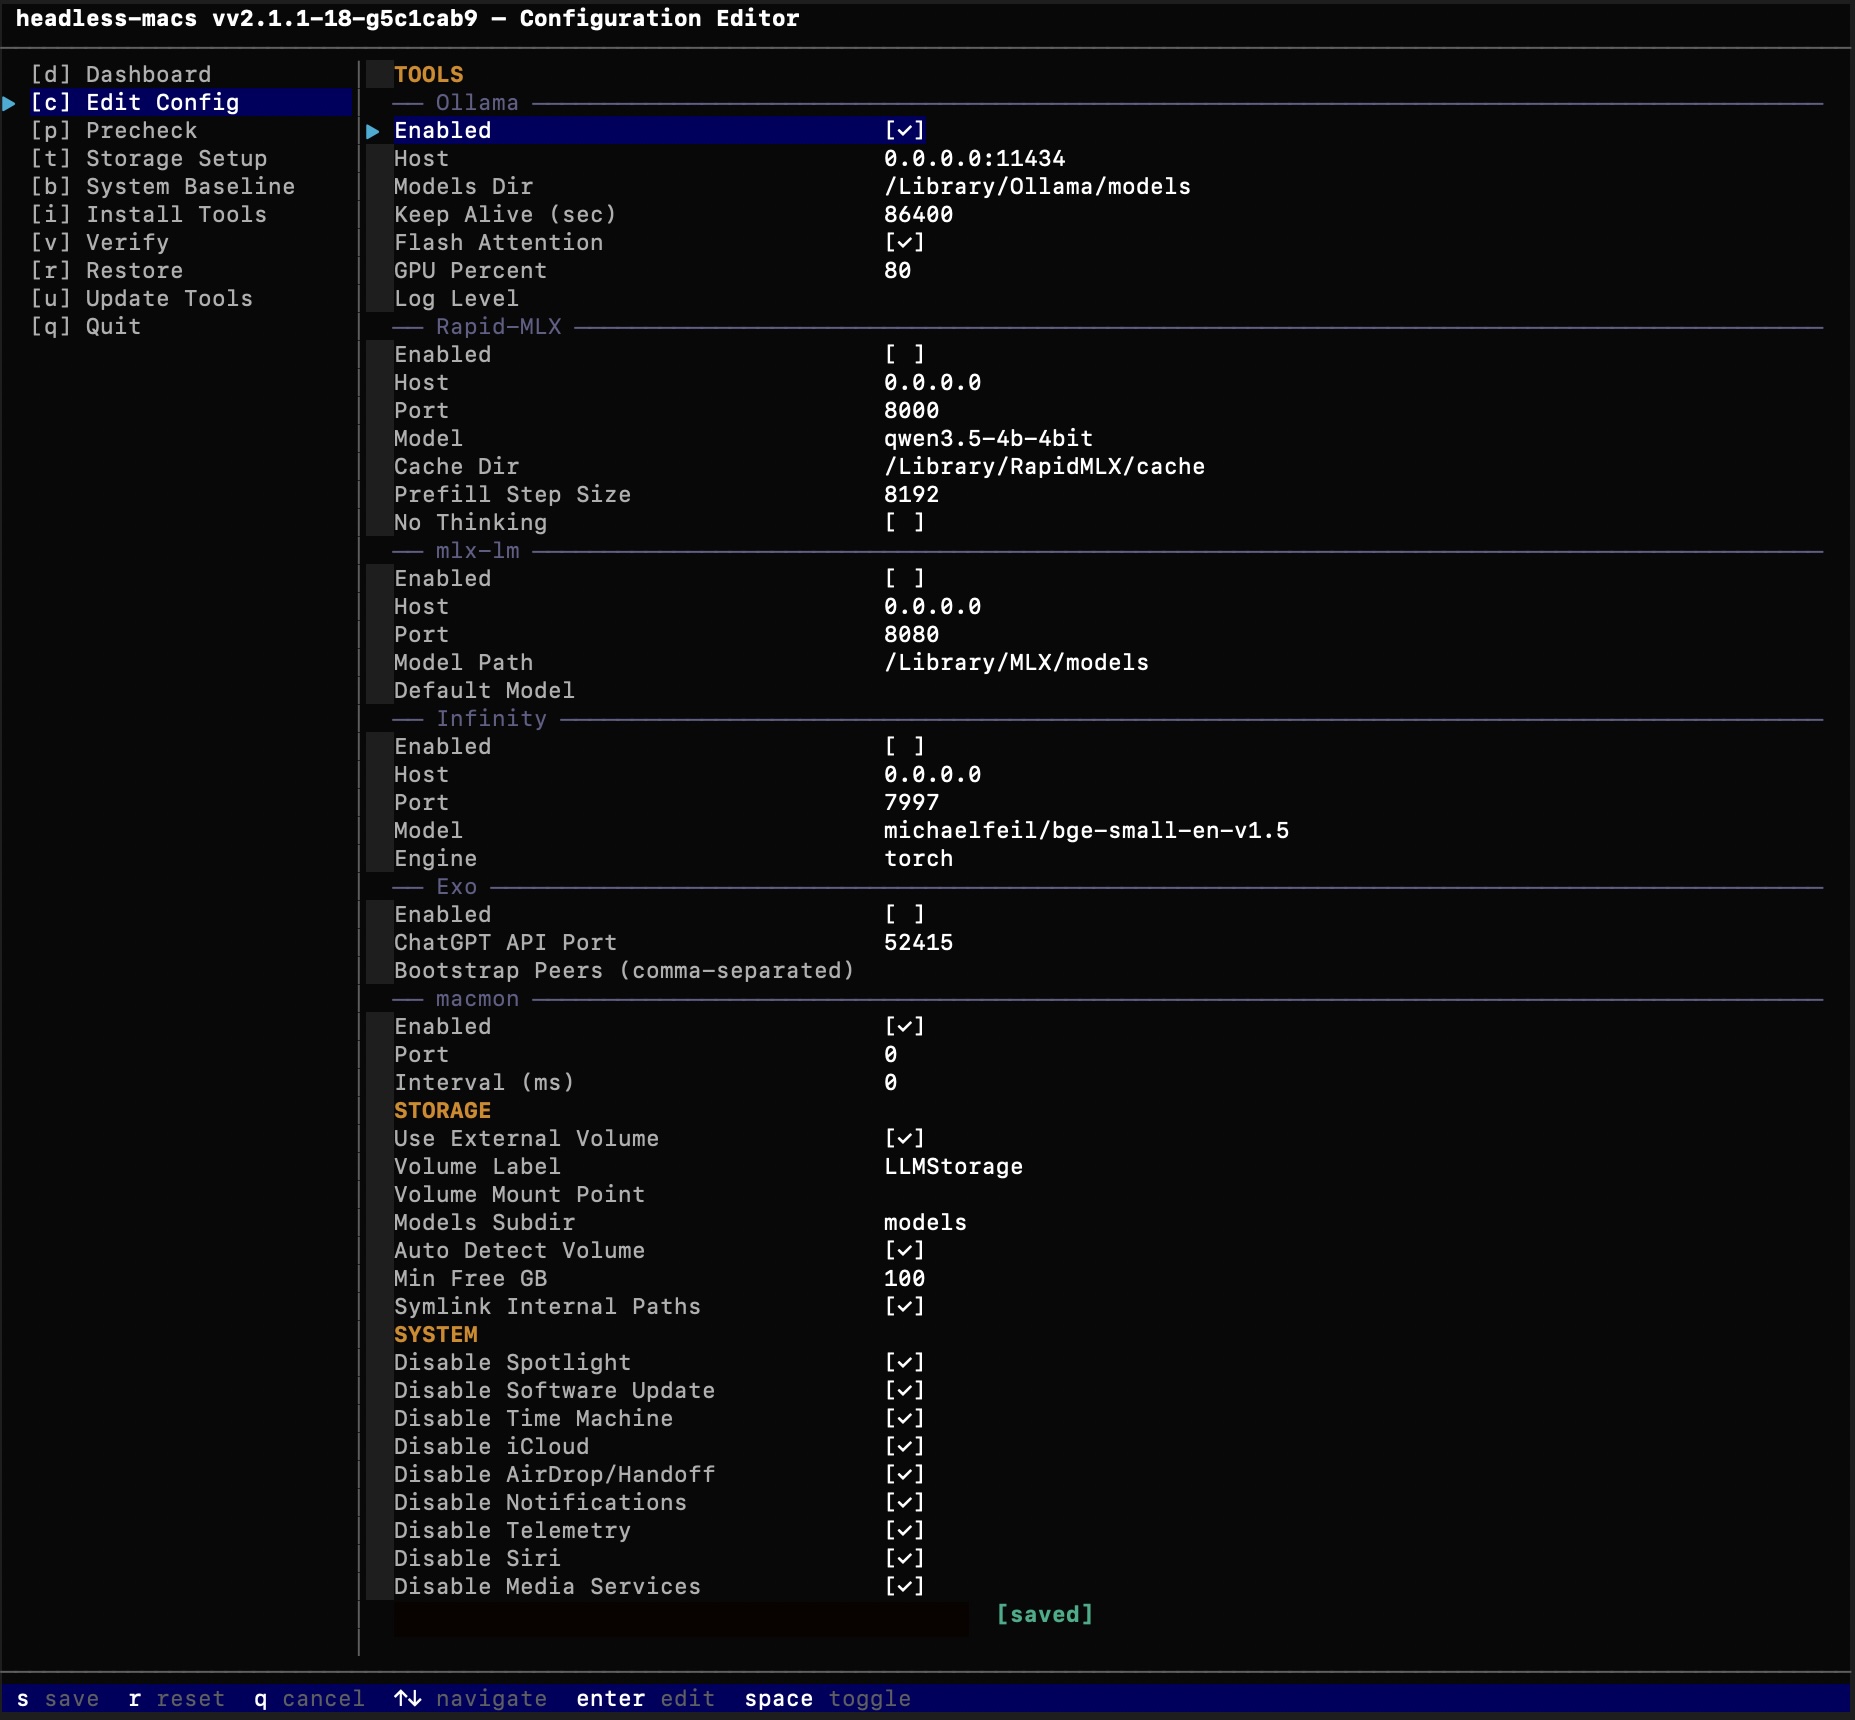This screenshot has width=1855, height=1720.
Task: Open the Precheck menu entry
Action: [114, 130]
